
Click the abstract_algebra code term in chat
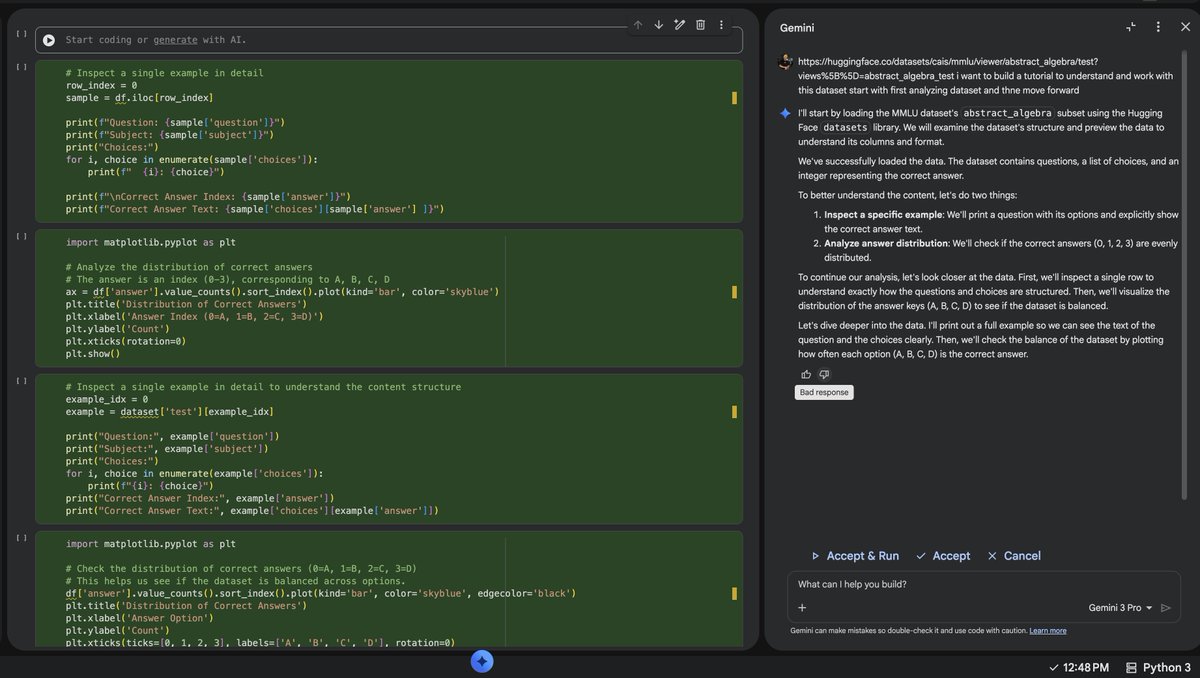coord(1007,113)
